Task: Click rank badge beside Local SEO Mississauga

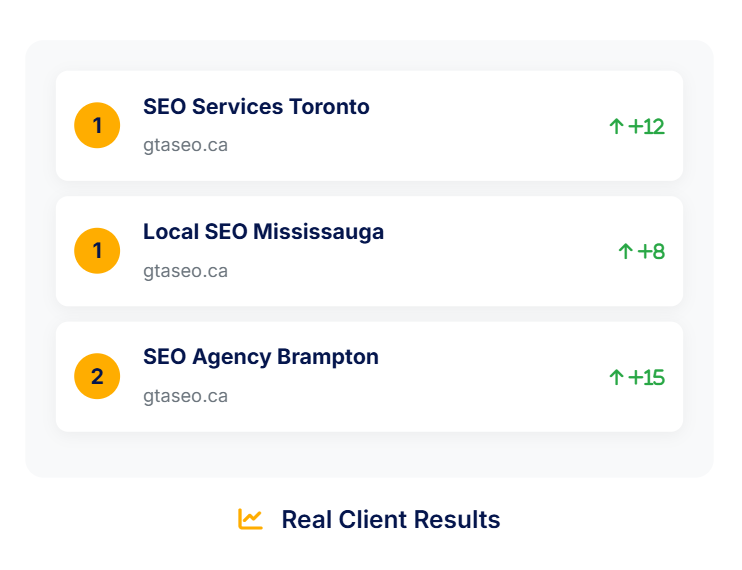Action: pyautogui.click(x=97, y=251)
